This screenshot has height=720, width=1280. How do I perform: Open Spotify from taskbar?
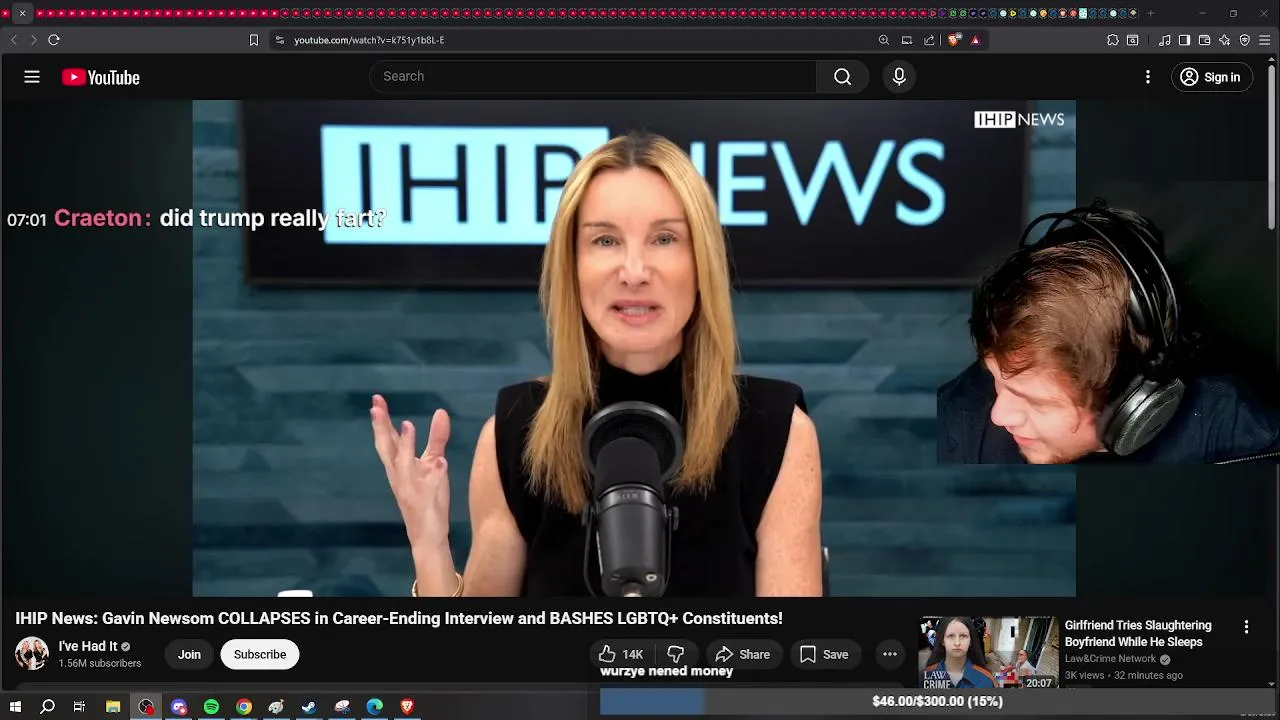(x=211, y=706)
